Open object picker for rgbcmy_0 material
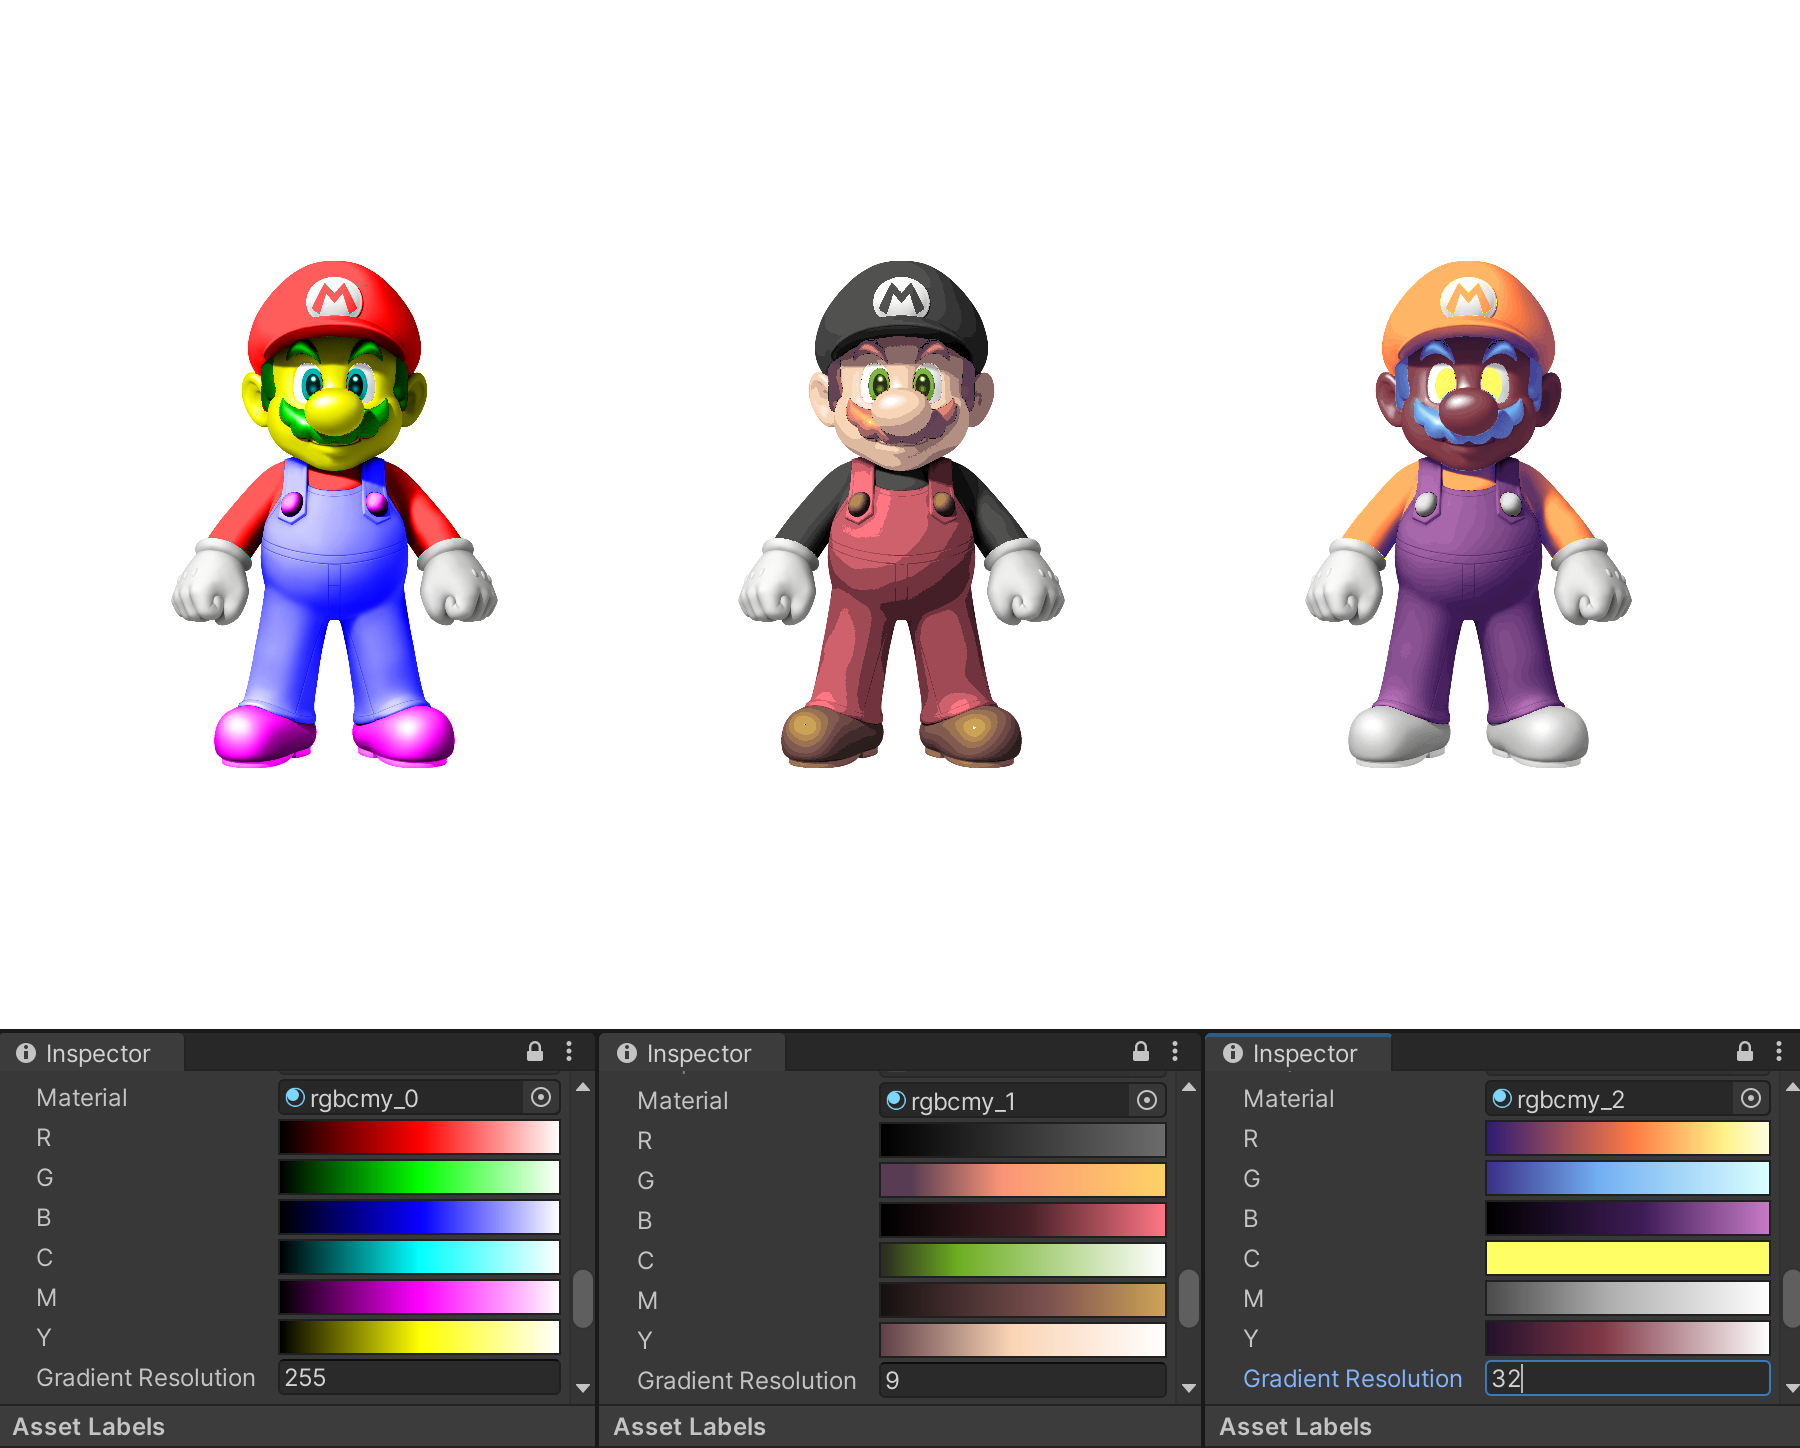The width and height of the screenshot is (1800, 1448). coord(541,1097)
